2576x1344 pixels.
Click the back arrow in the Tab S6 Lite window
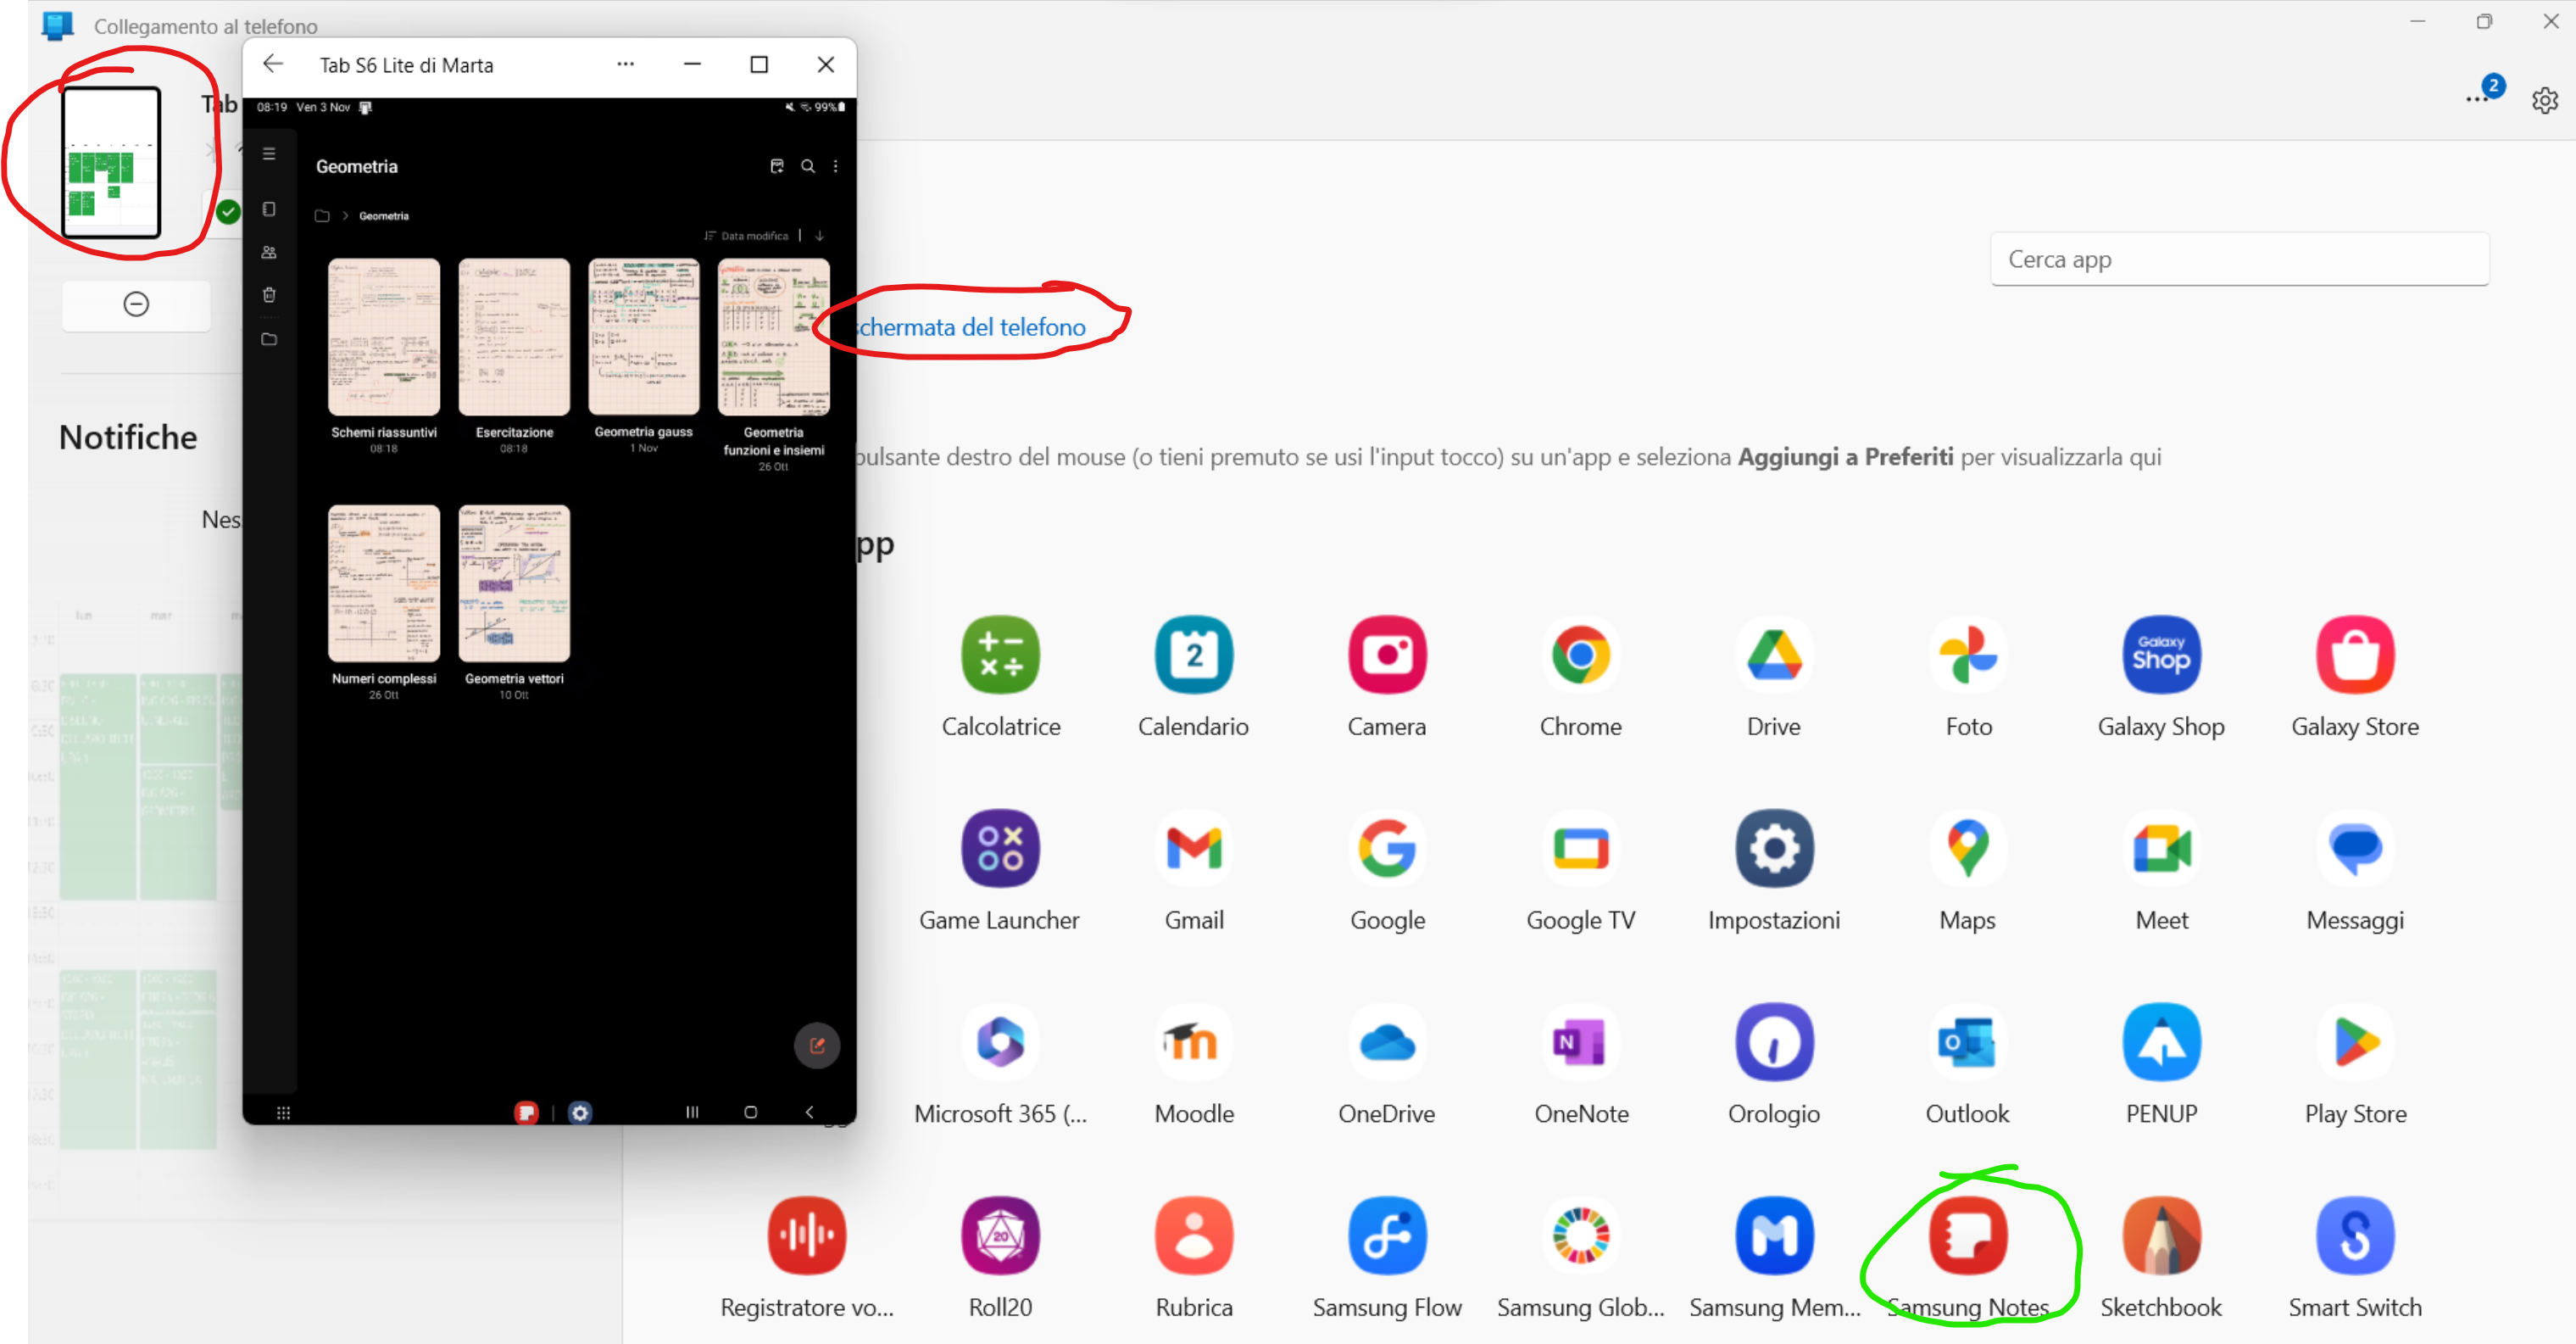(x=272, y=63)
